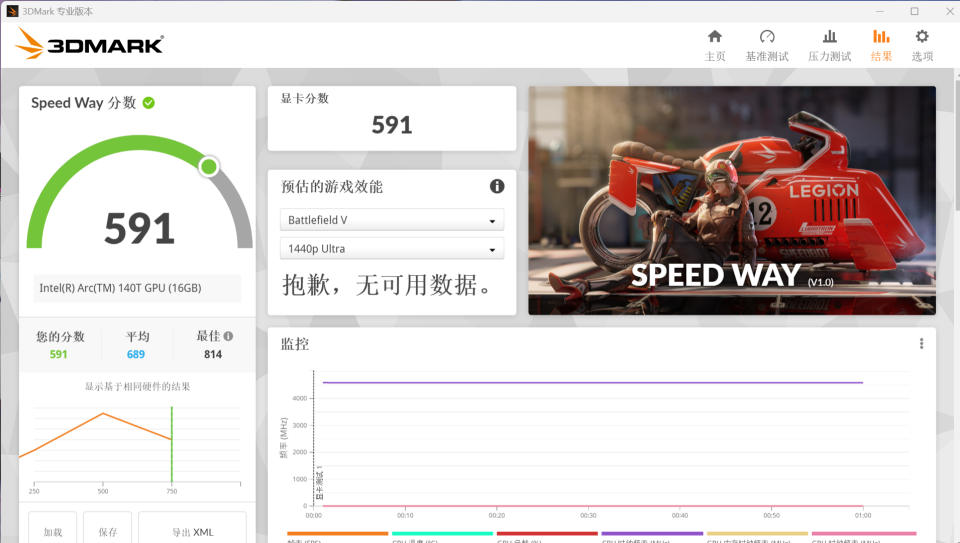Click the yellow memory clock legend bar

click(757, 534)
